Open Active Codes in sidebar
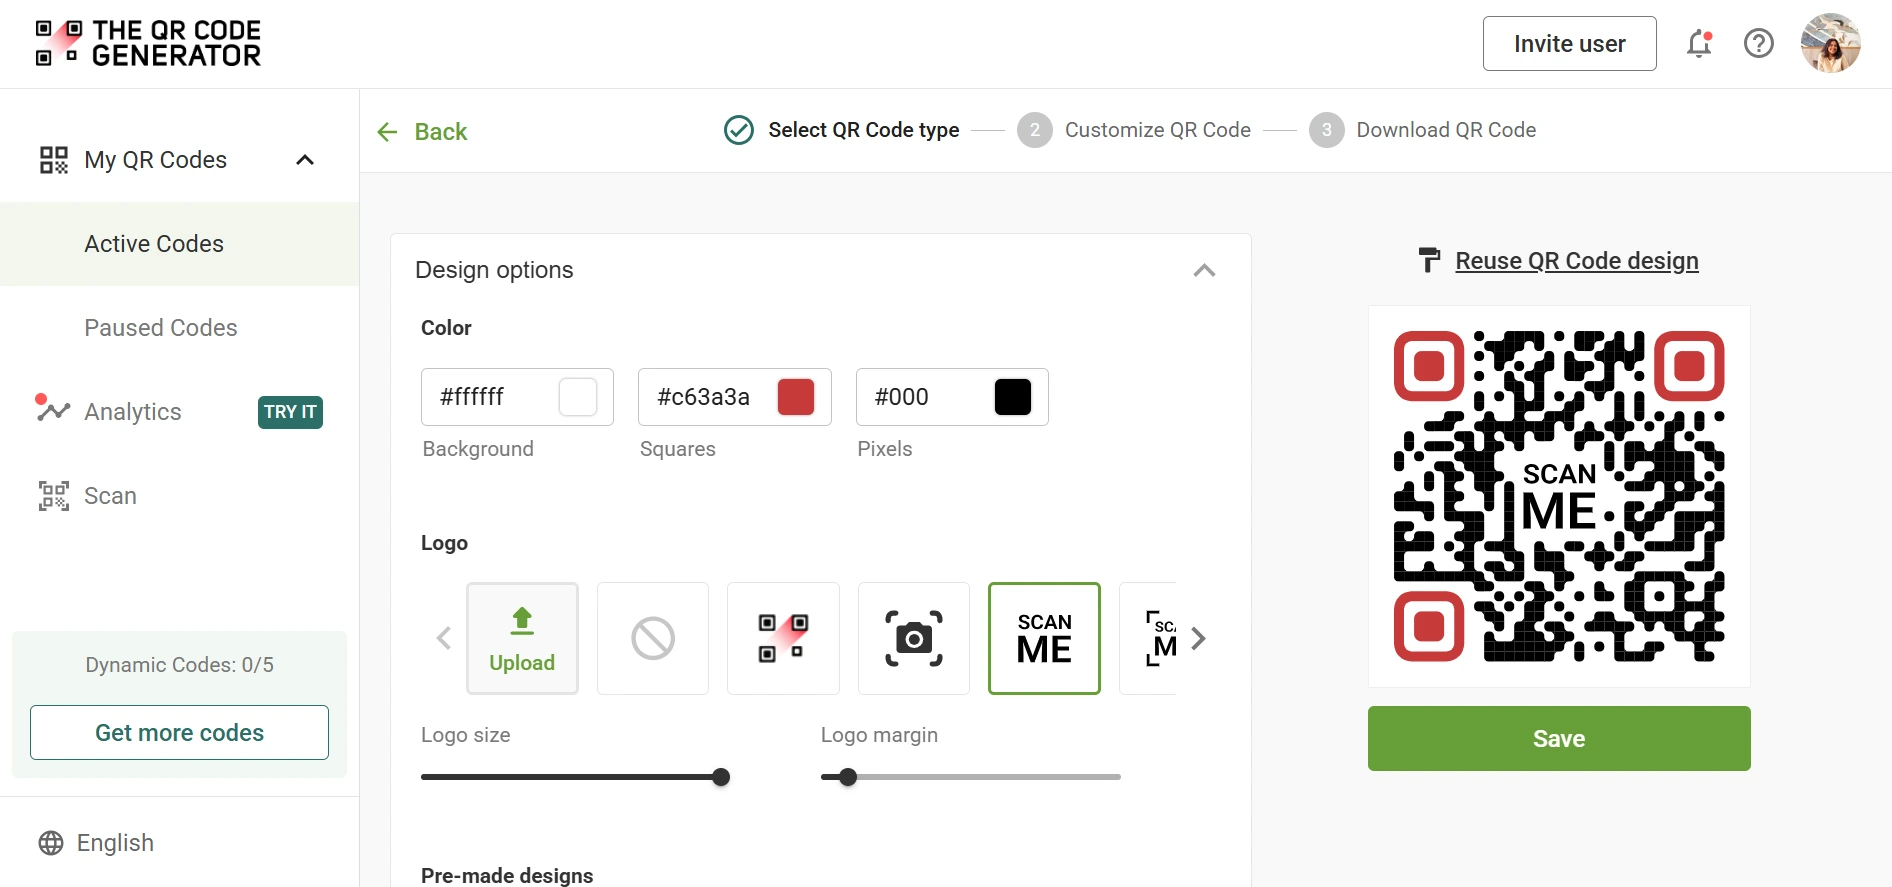Image resolution: width=1892 pixels, height=887 pixels. tap(154, 244)
